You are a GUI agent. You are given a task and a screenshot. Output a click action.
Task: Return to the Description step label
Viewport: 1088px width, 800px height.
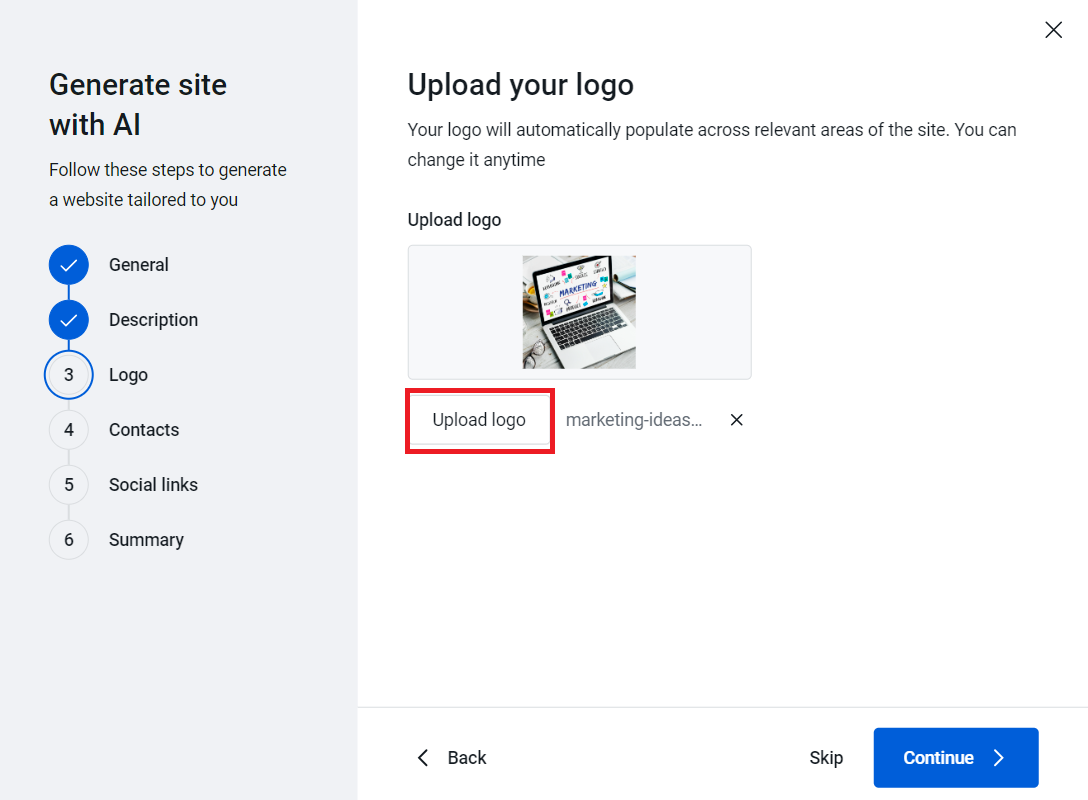(153, 320)
